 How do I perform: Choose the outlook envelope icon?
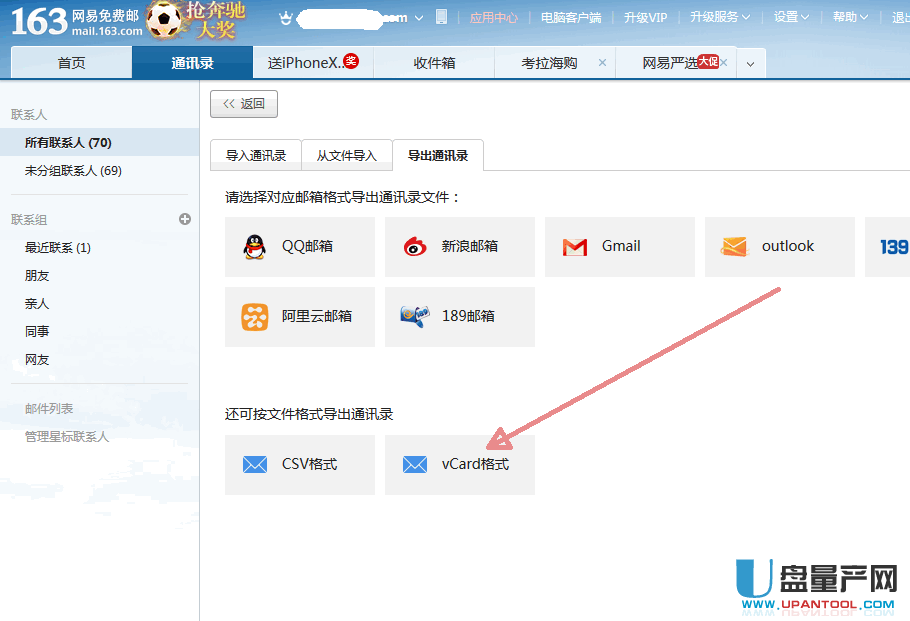[x=734, y=247]
